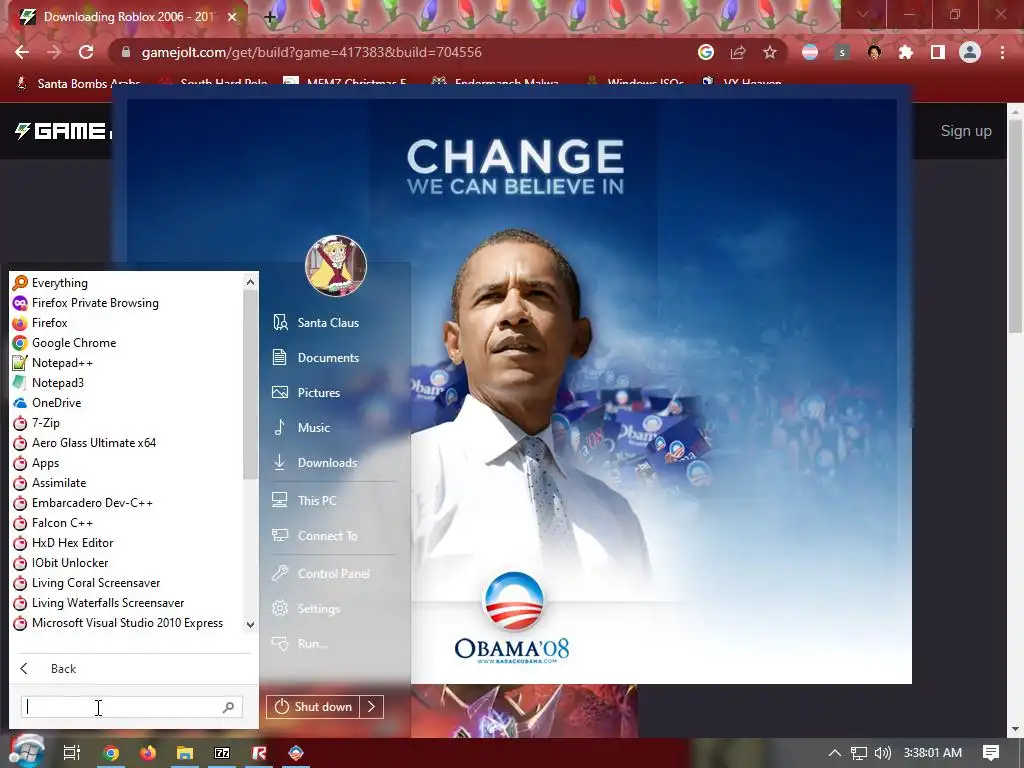Open Task View on the taskbar
The image size is (1024, 768).
point(71,753)
